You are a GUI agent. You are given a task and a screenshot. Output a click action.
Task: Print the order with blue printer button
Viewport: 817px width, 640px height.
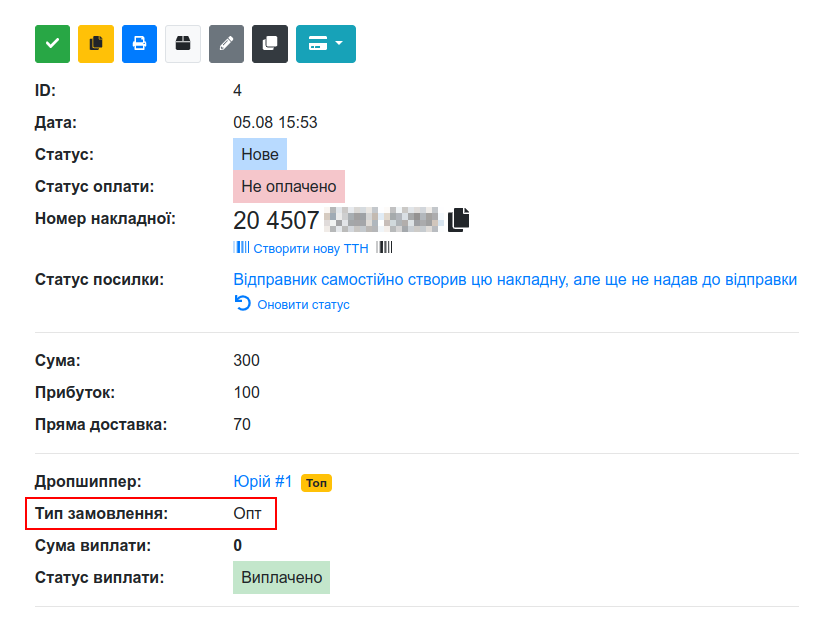[139, 44]
